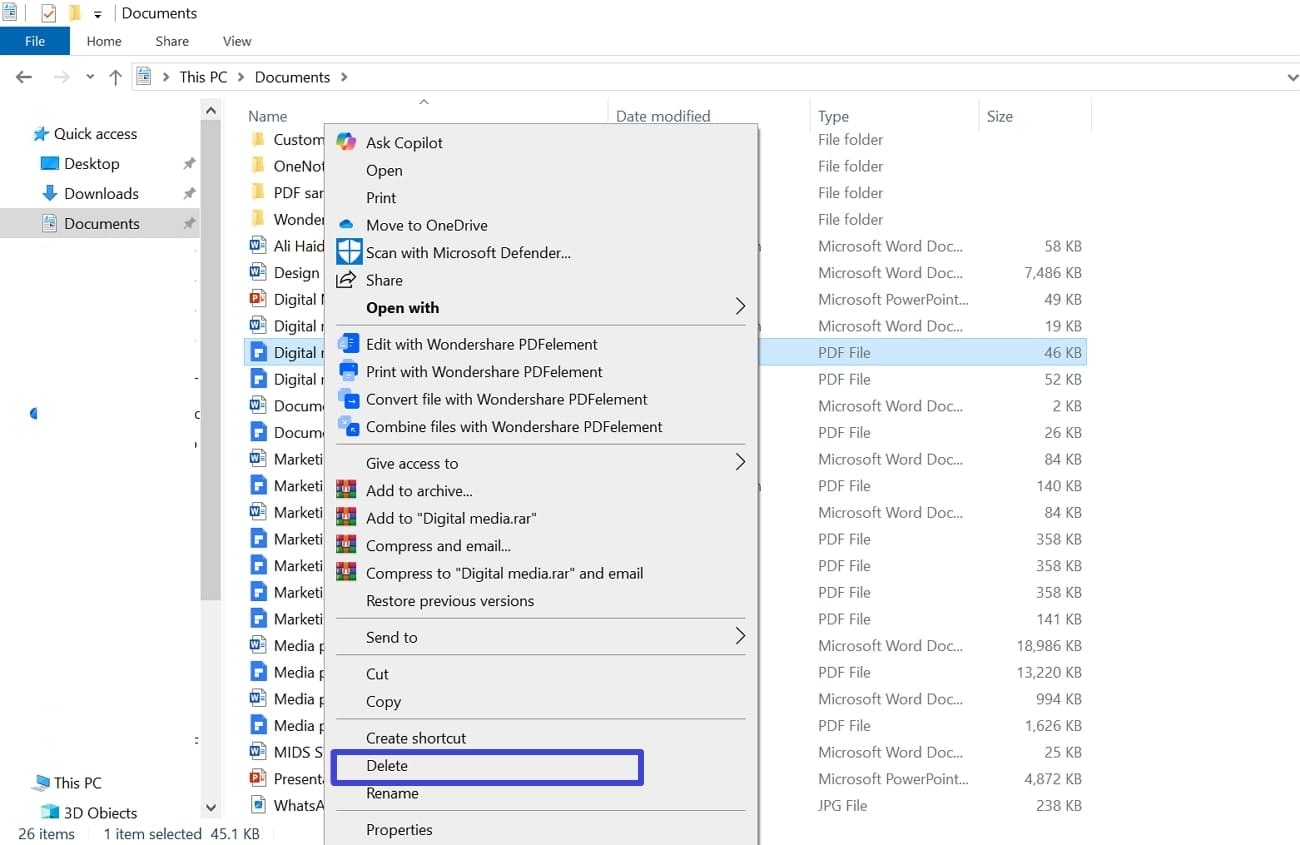Image resolution: width=1300 pixels, height=845 pixels.
Task: Unpin Desktop from Quick access
Action: (189, 163)
